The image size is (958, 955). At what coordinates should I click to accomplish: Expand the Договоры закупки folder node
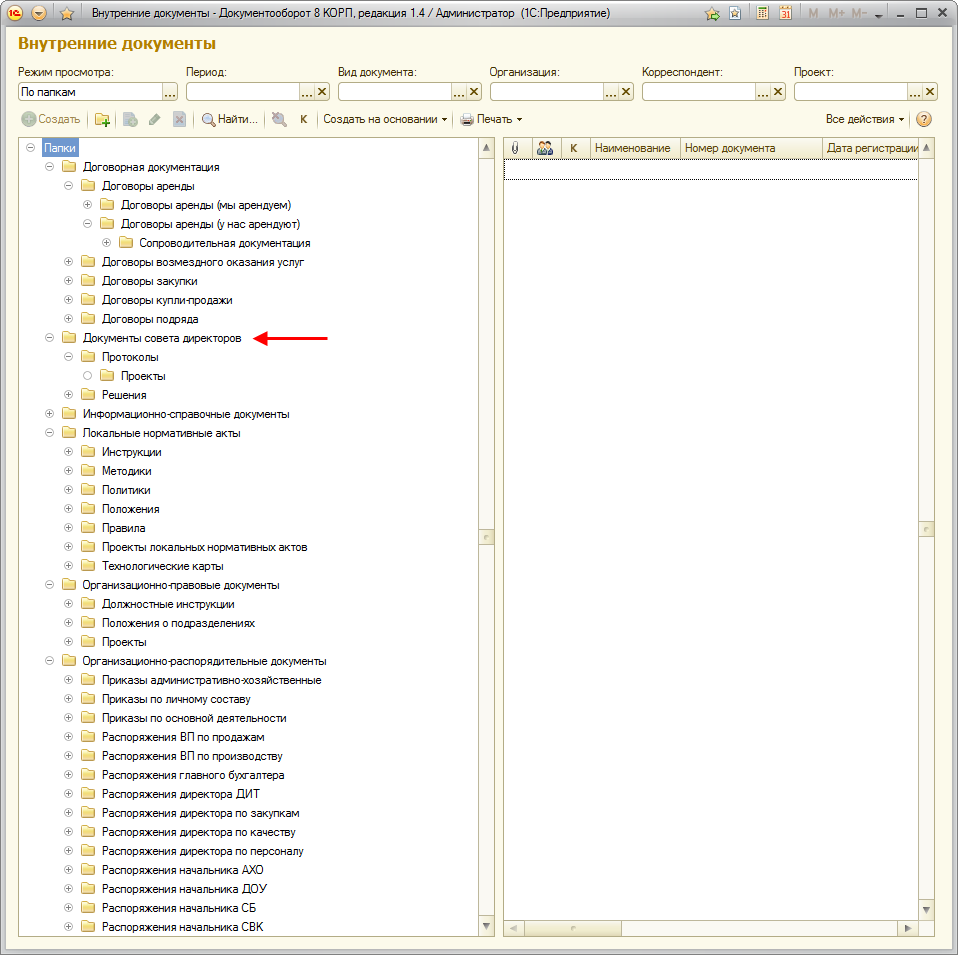[68, 281]
